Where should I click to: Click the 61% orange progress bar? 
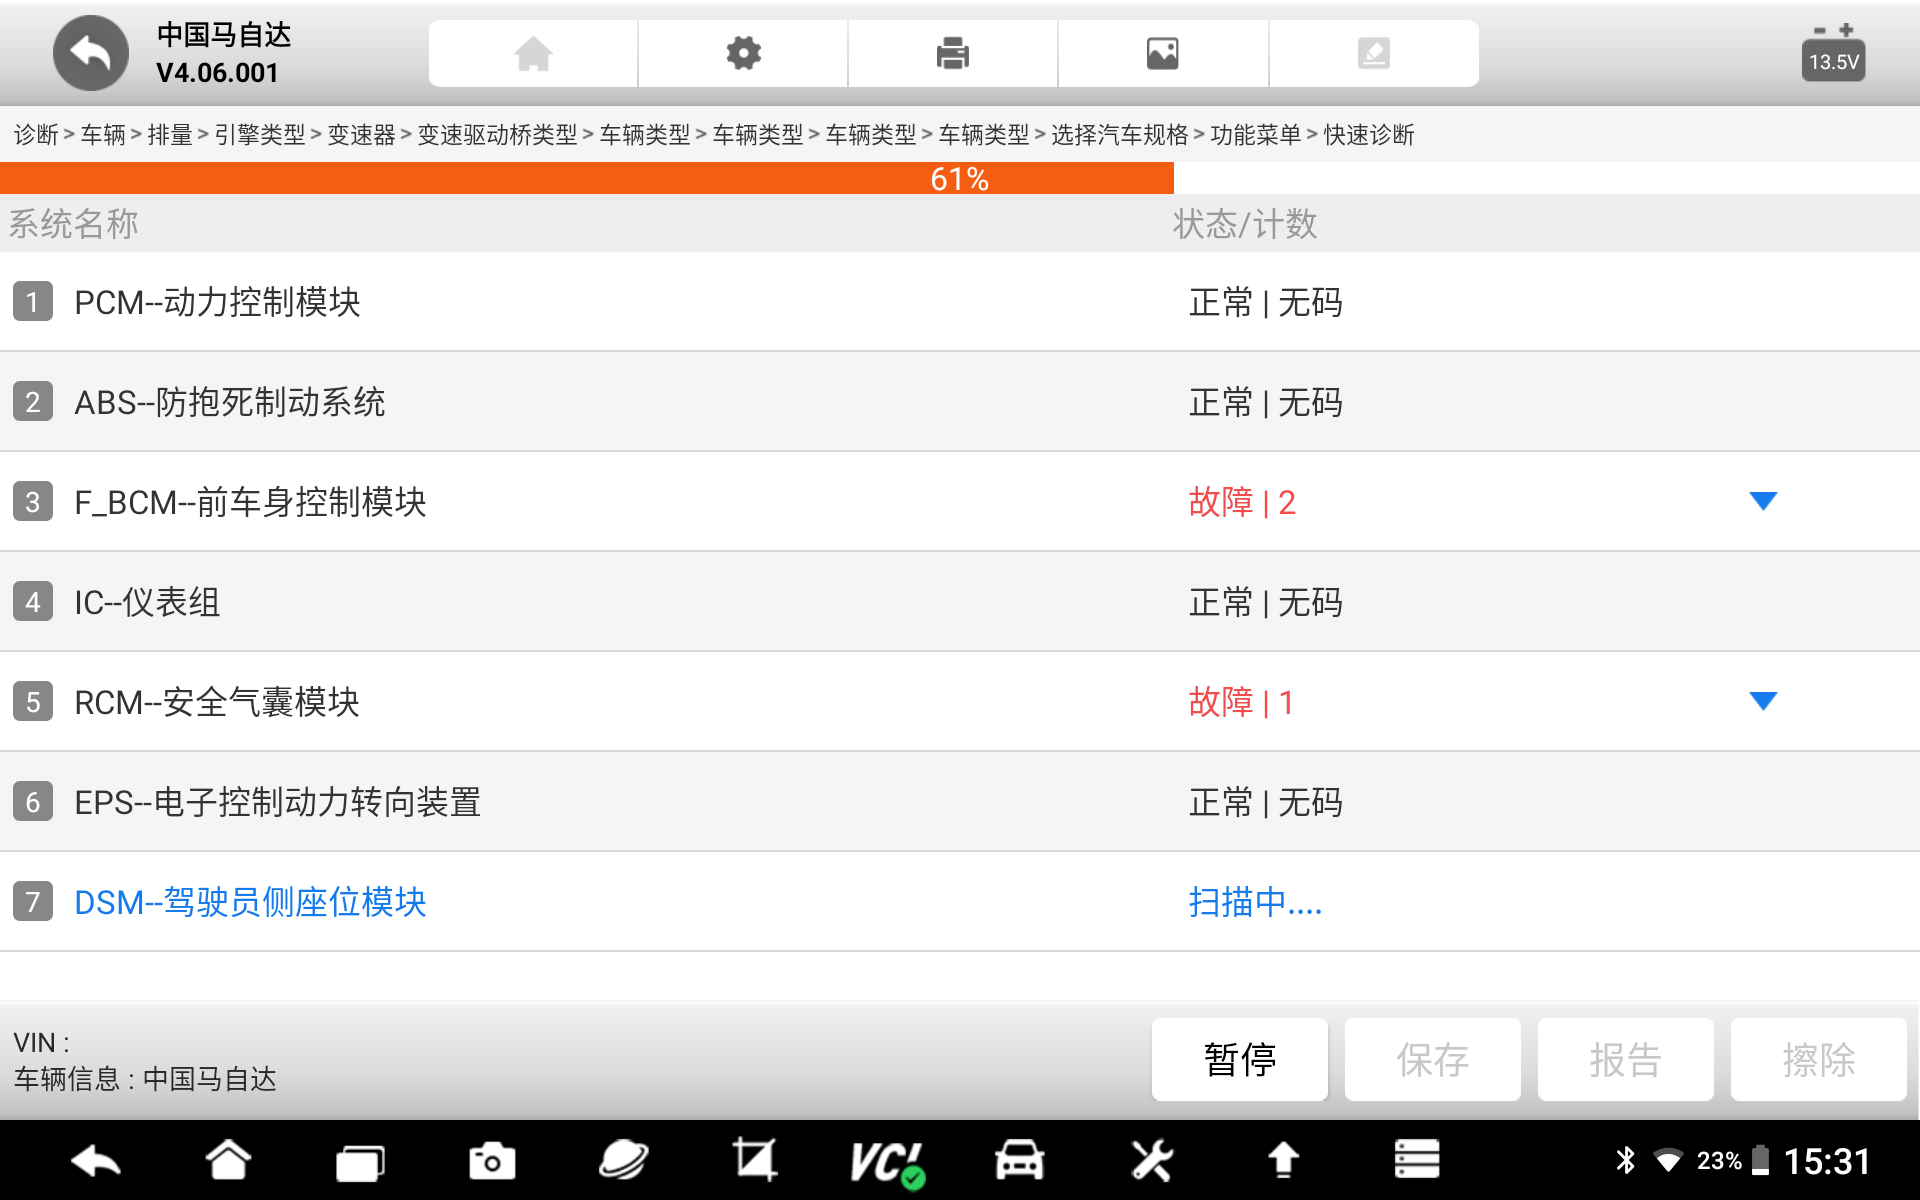[586, 179]
